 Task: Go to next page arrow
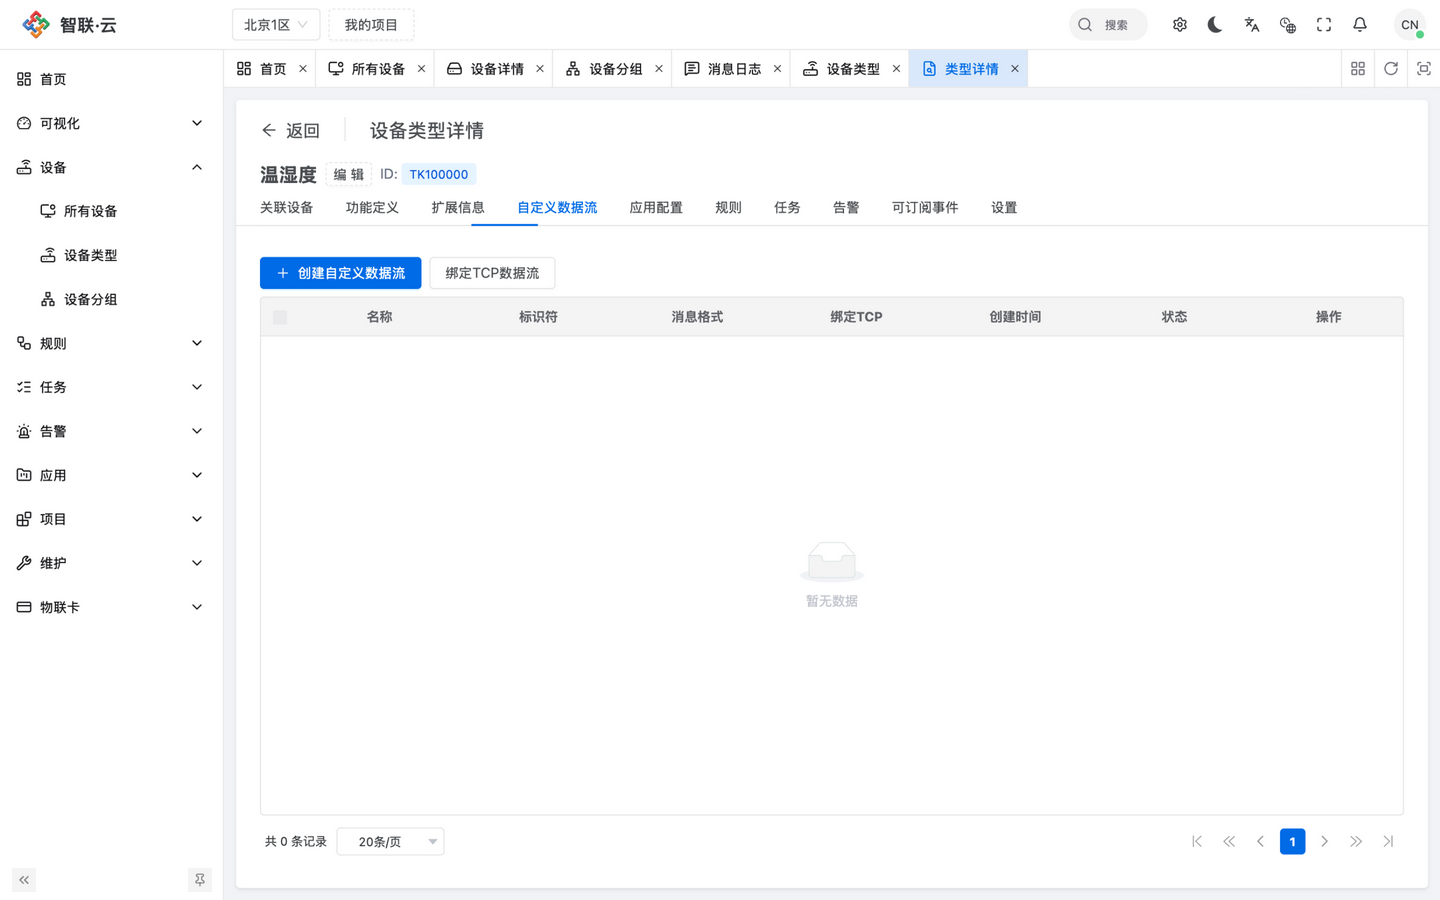1324,842
